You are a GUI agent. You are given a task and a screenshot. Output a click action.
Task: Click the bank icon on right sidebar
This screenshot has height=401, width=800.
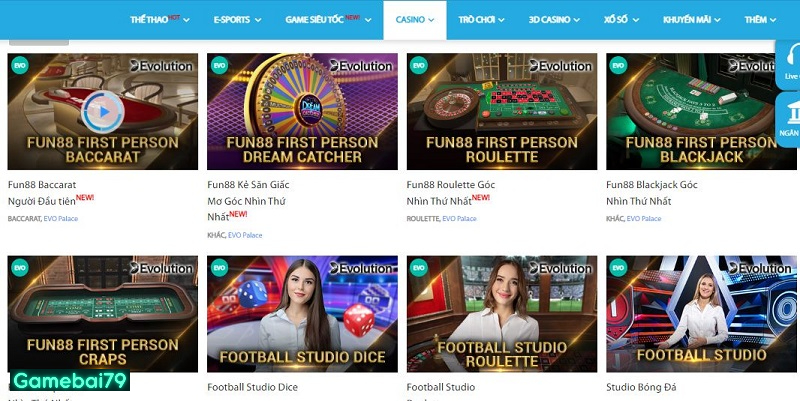click(x=792, y=112)
